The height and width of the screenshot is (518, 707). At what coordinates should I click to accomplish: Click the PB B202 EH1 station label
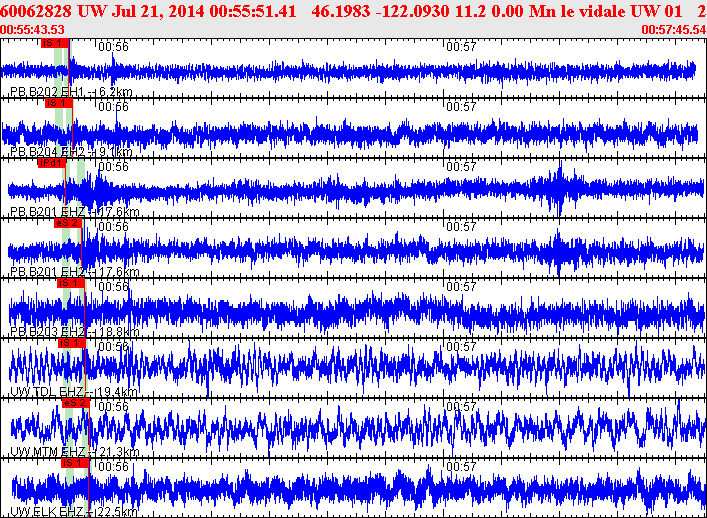pyautogui.click(x=71, y=92)
